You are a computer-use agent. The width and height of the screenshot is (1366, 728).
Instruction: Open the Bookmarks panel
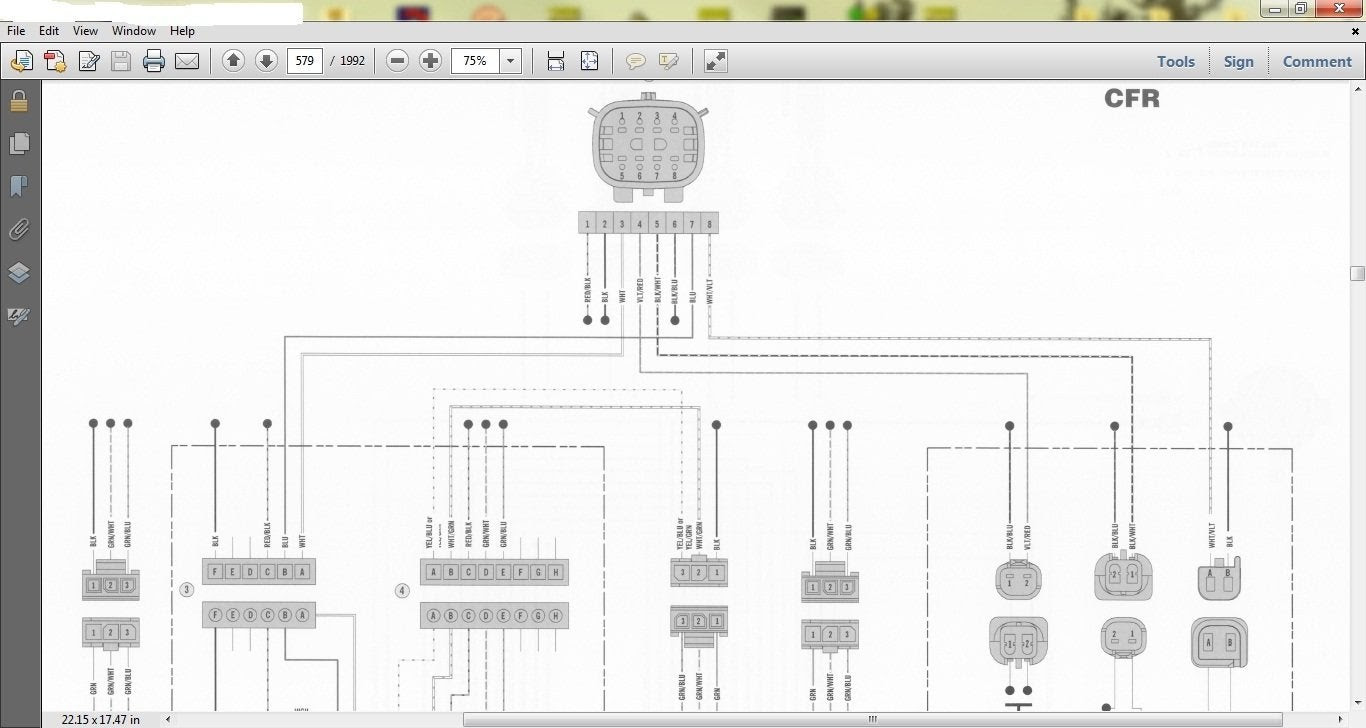click(x=18, y=186)
